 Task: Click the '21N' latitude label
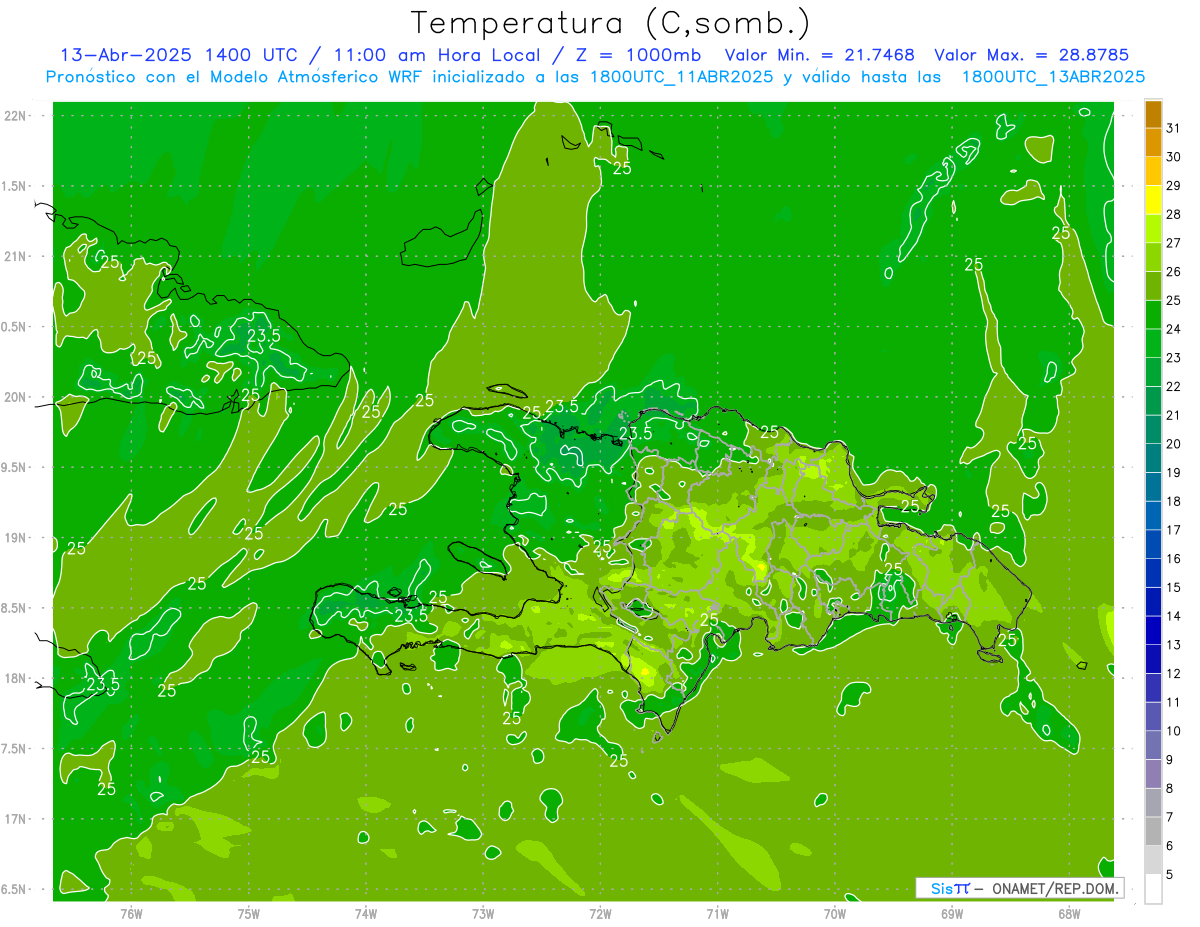[16, 256]
